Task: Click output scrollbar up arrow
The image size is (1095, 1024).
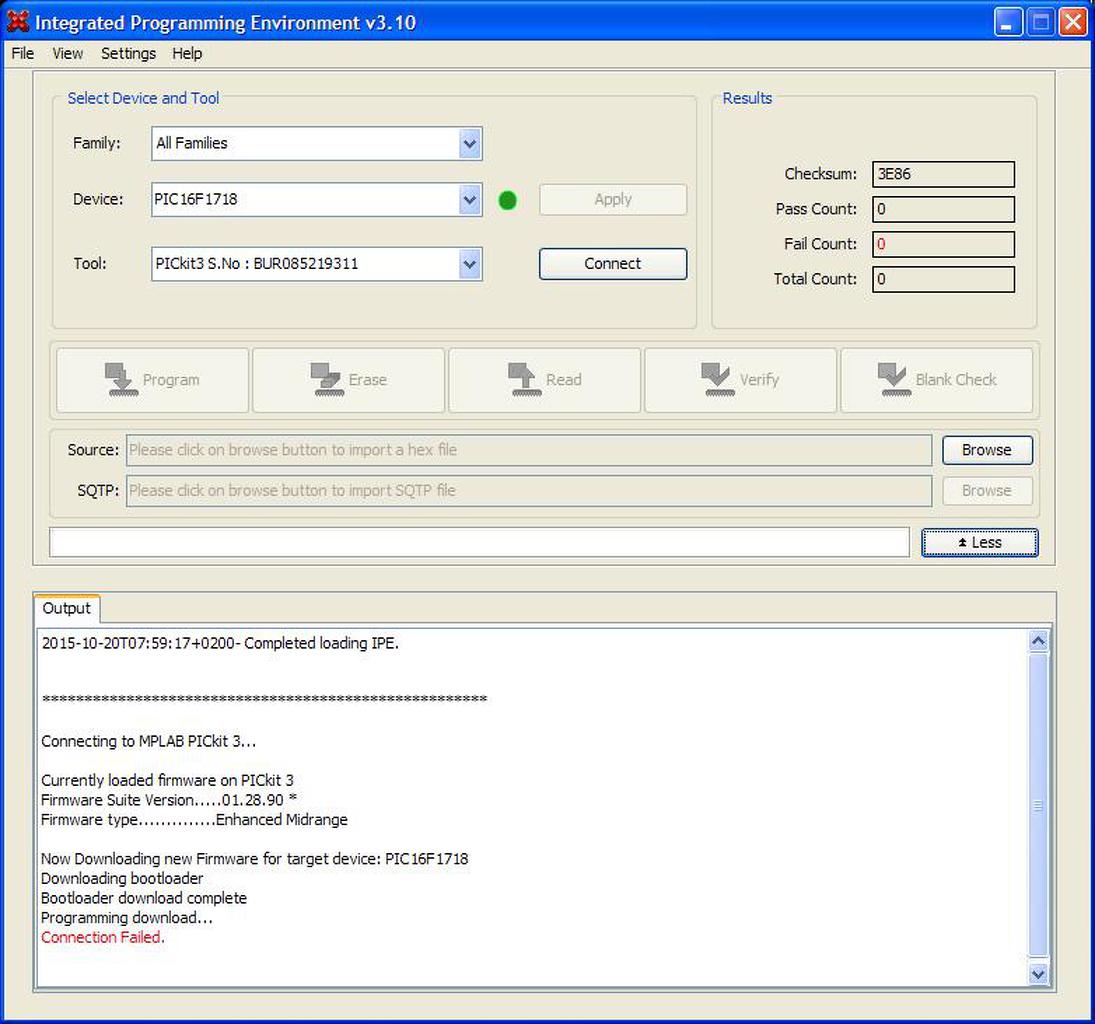Action: pyautogui.click(x=1038, y=641)
